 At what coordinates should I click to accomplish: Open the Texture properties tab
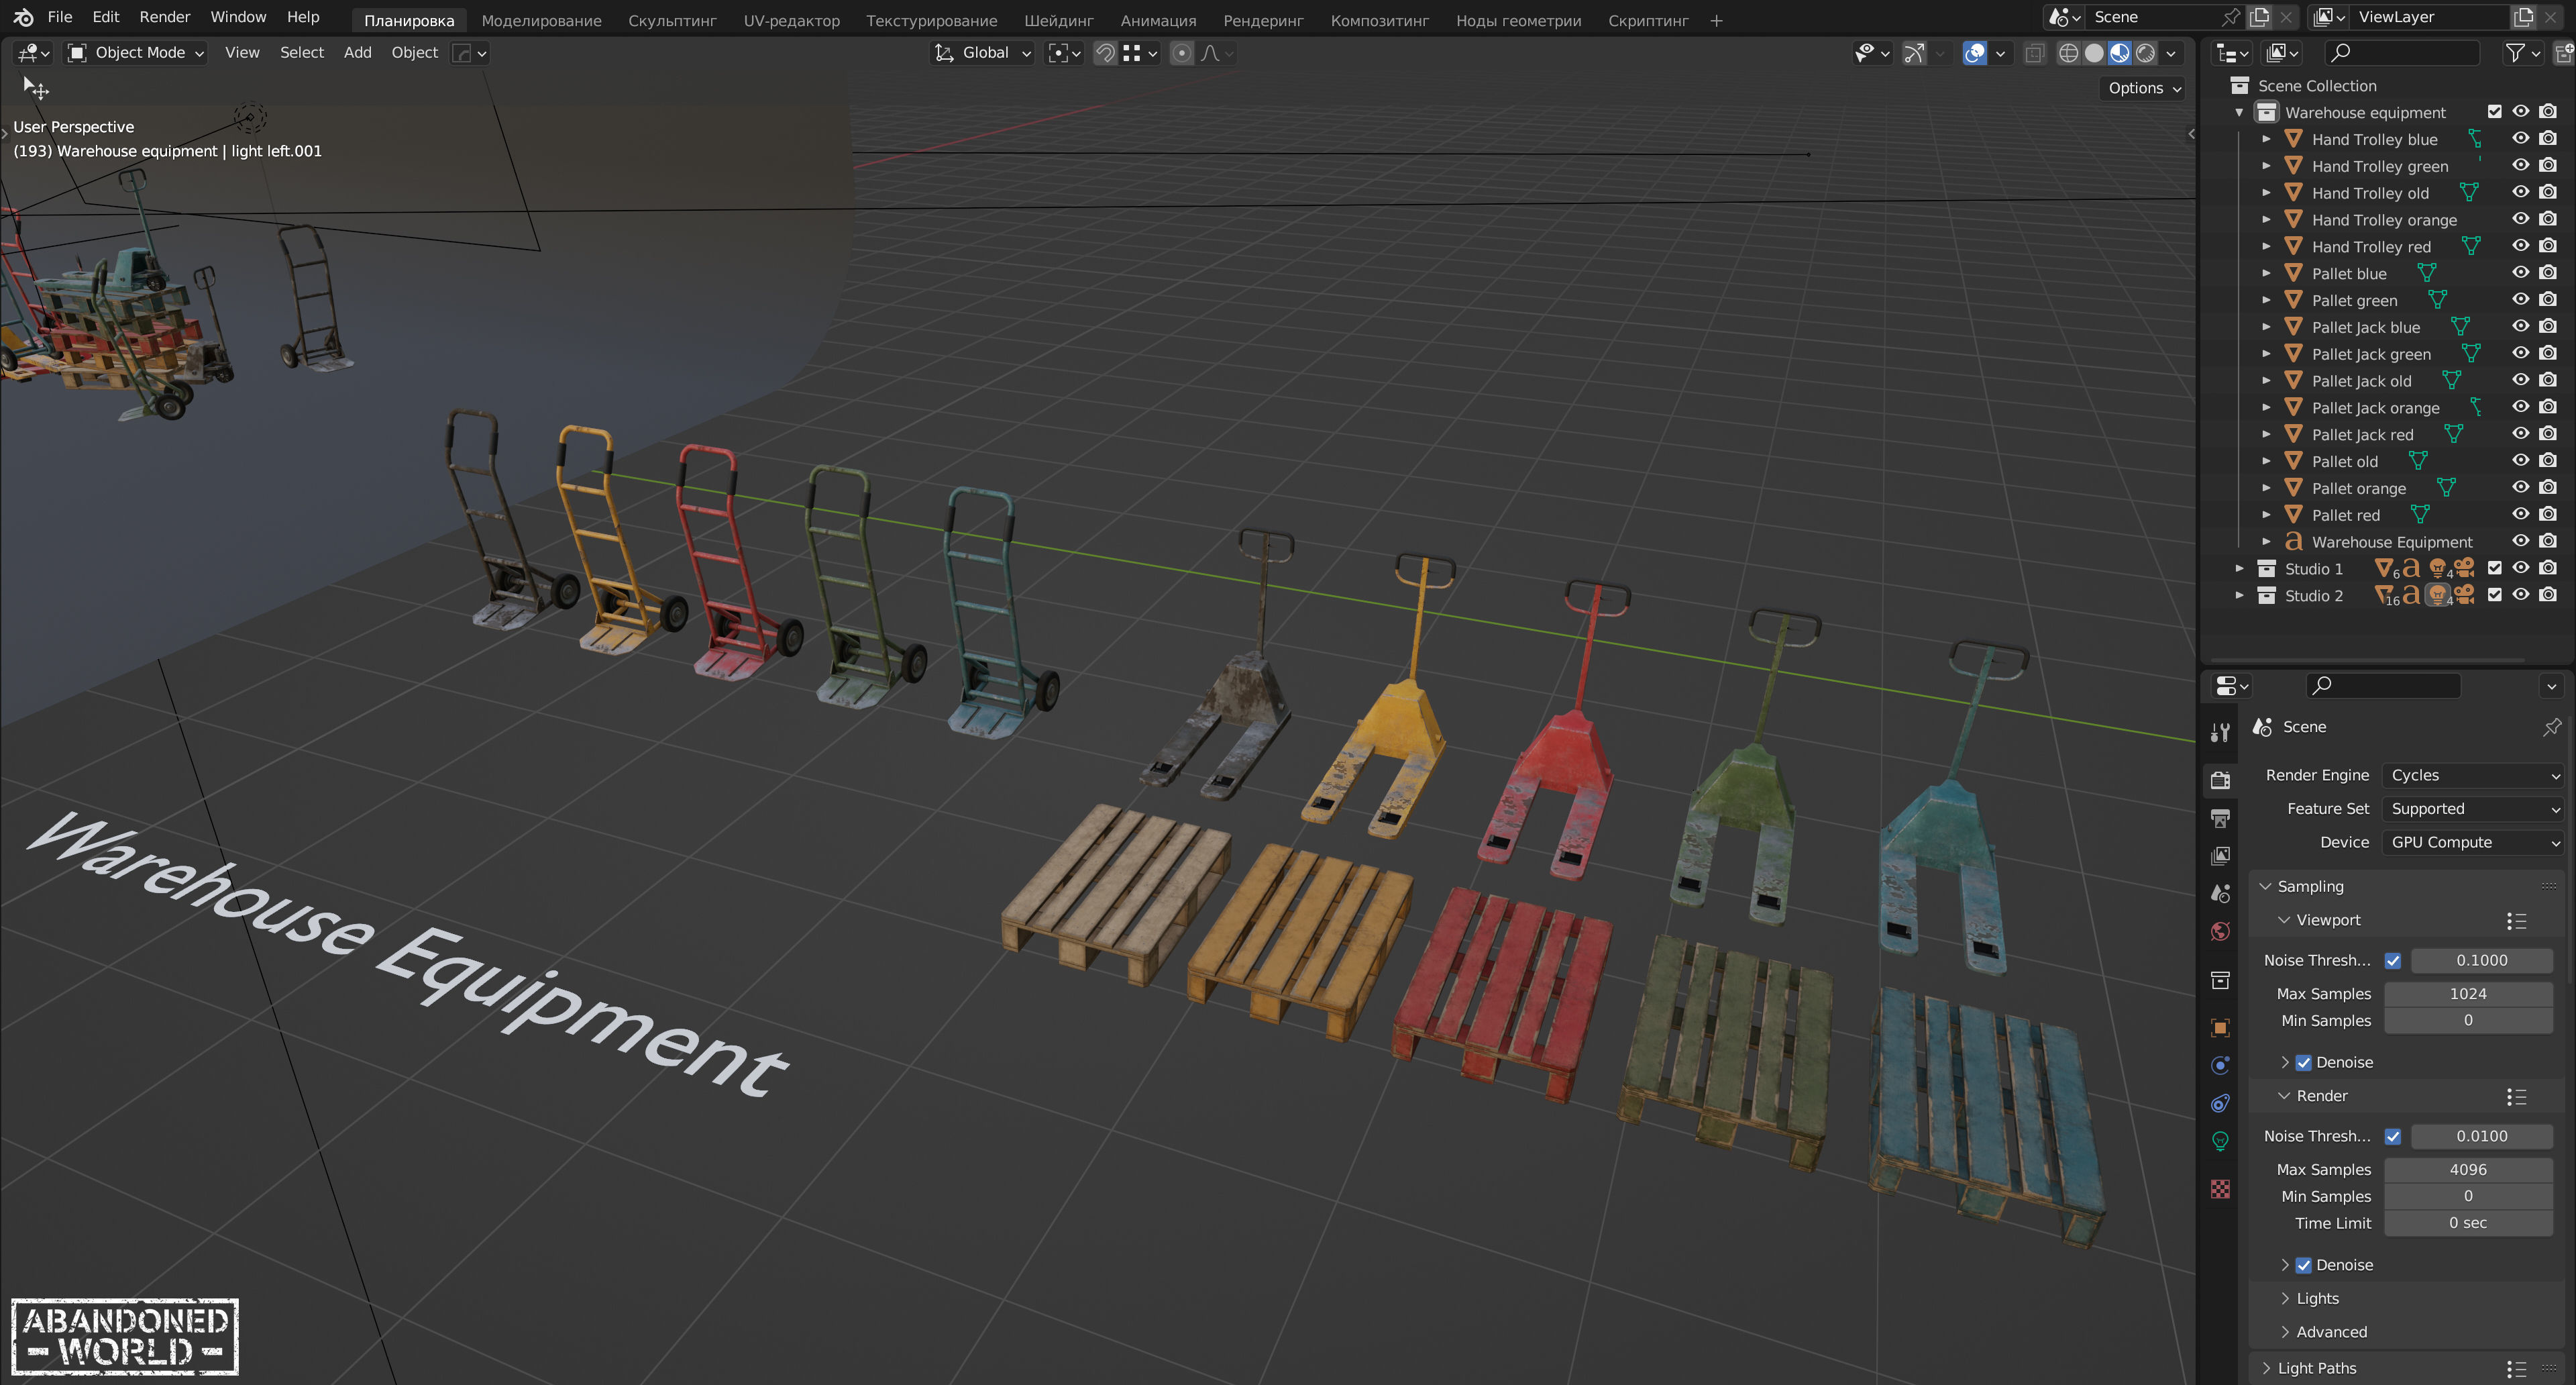click(2220, 1188)
